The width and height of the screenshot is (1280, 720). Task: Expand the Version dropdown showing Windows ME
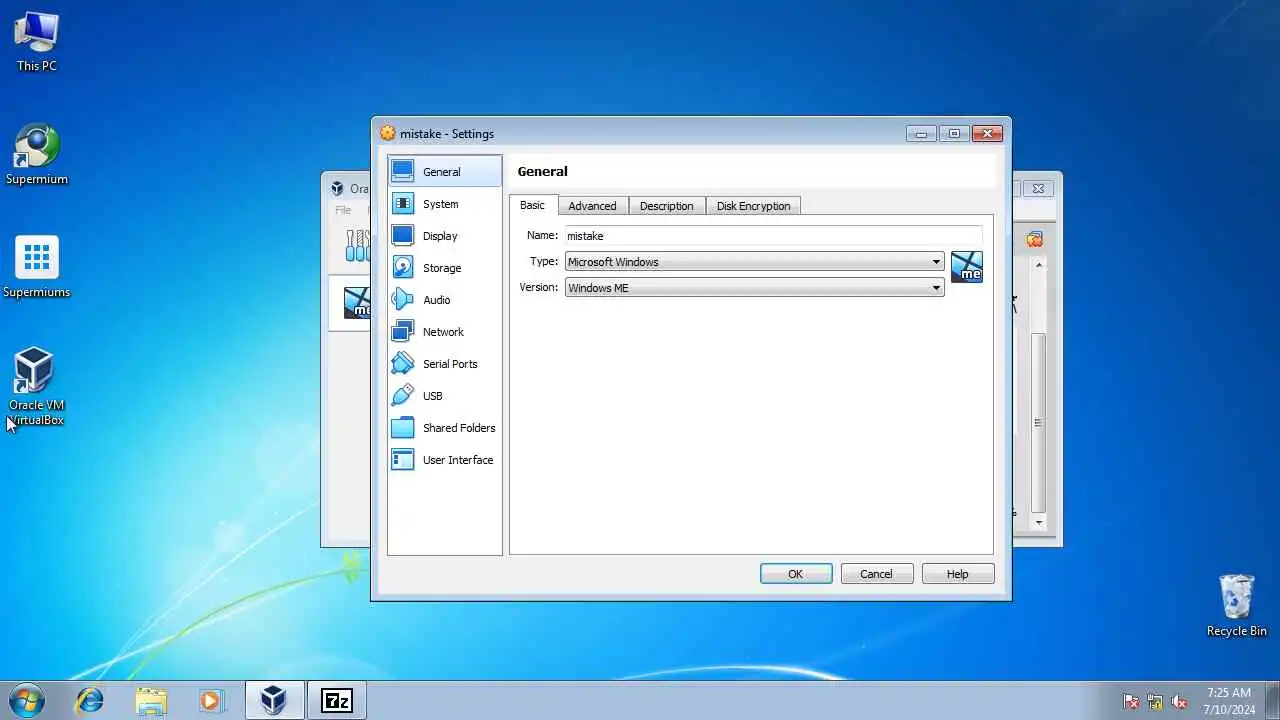coord(754,288)
